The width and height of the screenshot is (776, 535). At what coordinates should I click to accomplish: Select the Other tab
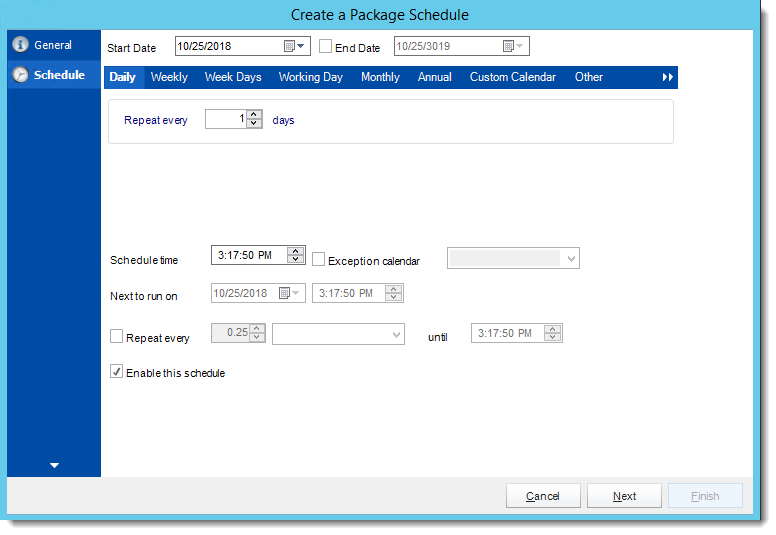588,77
